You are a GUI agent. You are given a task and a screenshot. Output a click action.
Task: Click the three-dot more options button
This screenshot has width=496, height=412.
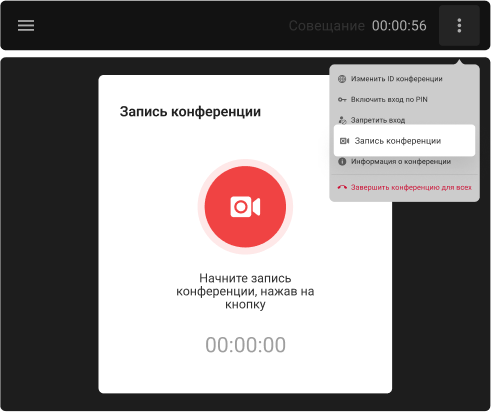click(459, 25)
